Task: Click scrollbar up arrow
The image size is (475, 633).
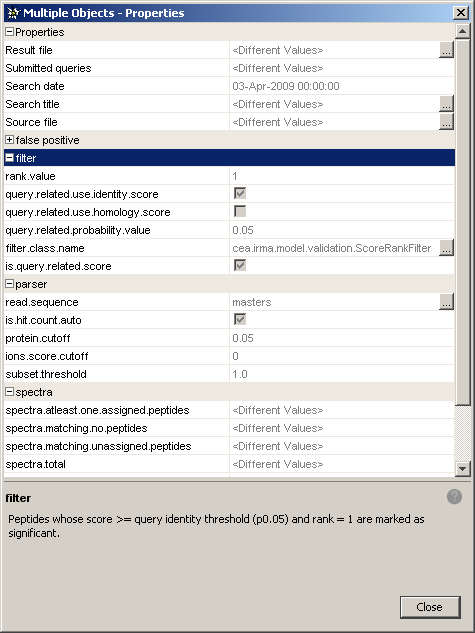Action: pos(462,31)
